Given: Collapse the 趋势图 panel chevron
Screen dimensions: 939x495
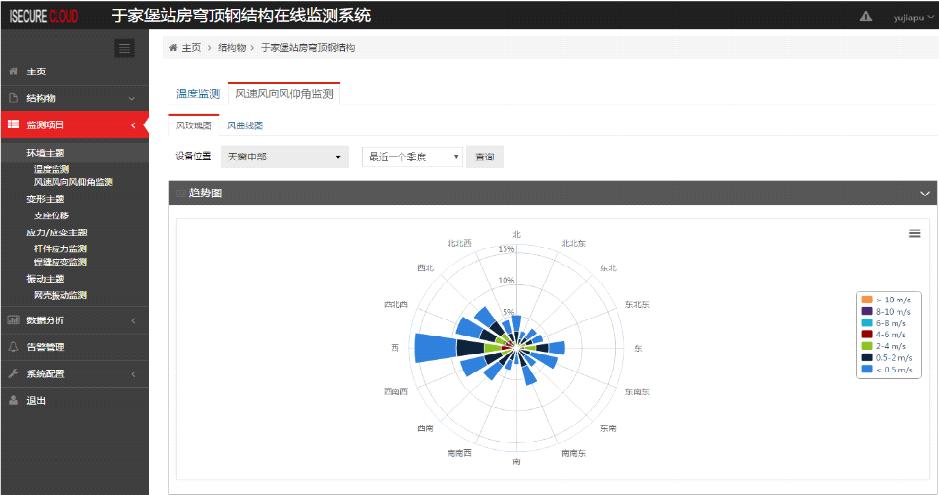Looking at the screenshot, I should (x=925, y=193).
